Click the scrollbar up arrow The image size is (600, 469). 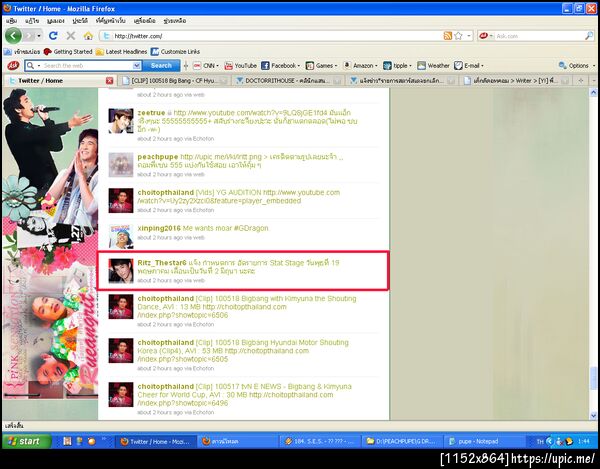[593, 92]
